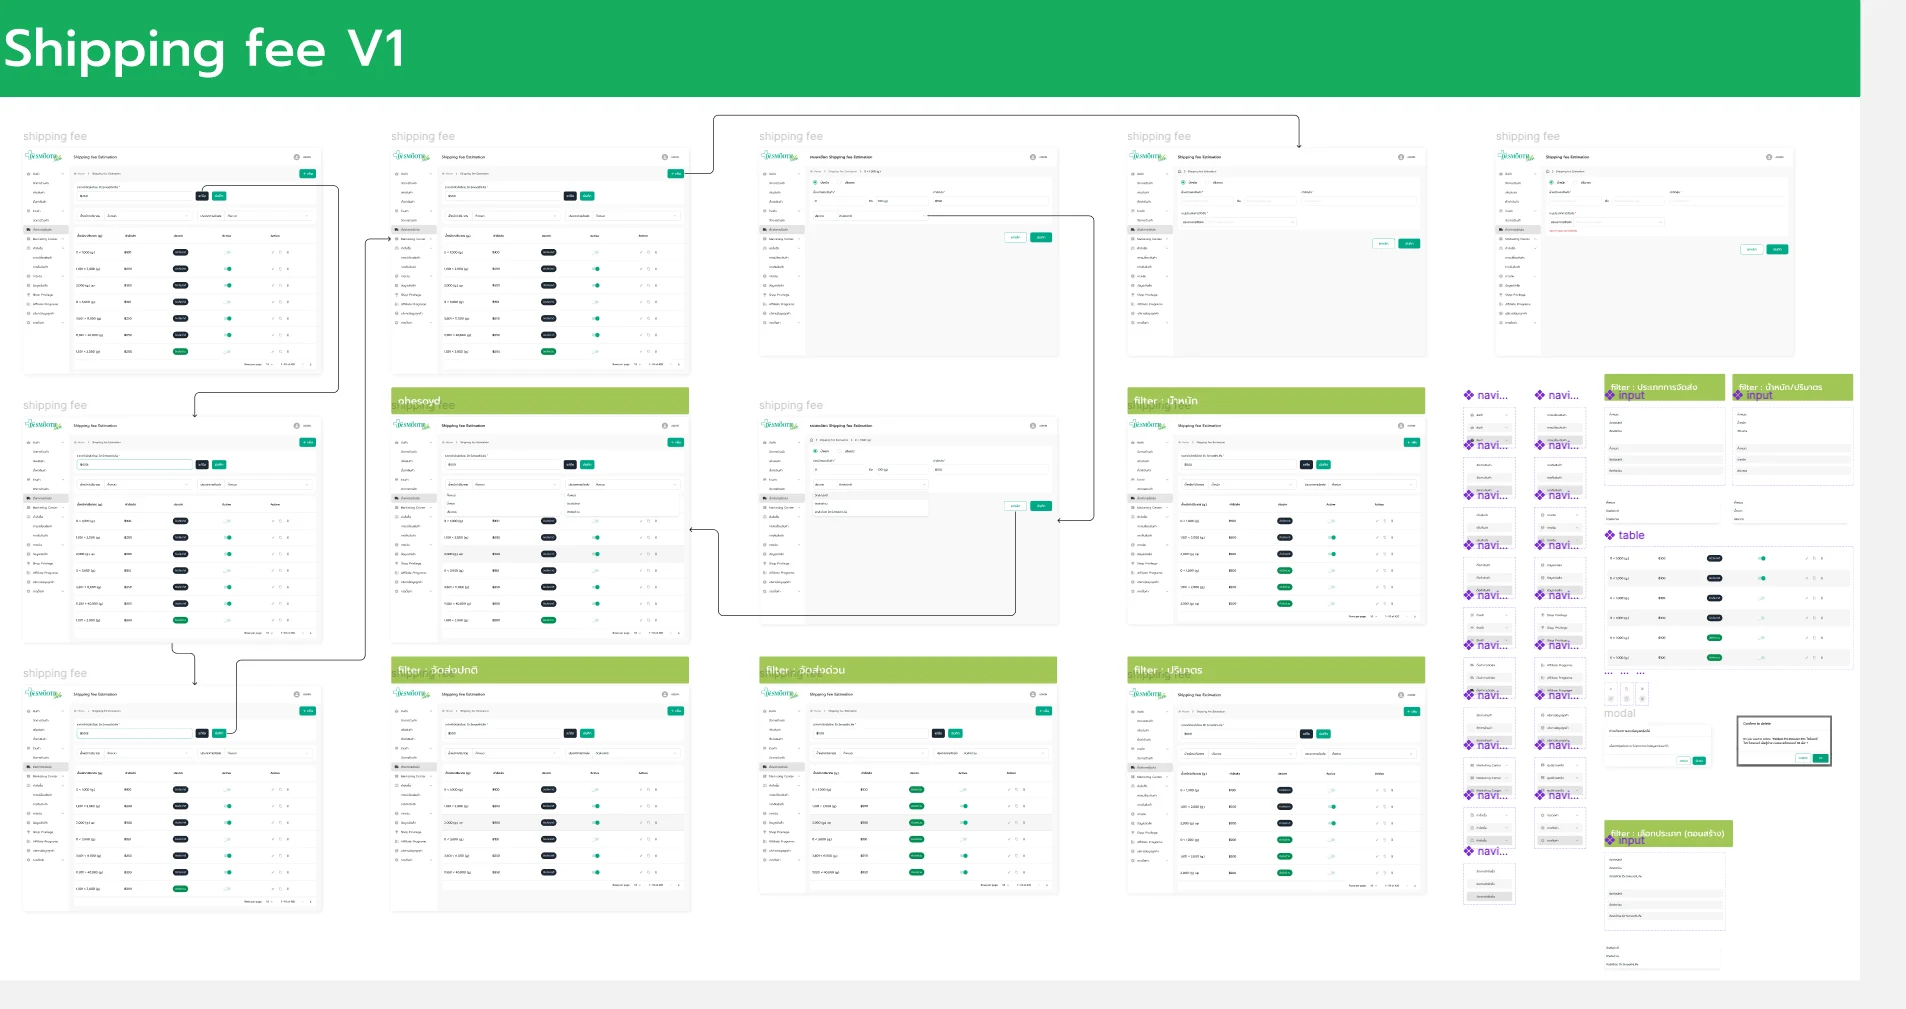
Task: Click input component icon under filter : ประเภทการจัดส่ง
Action: [1610, 395]
